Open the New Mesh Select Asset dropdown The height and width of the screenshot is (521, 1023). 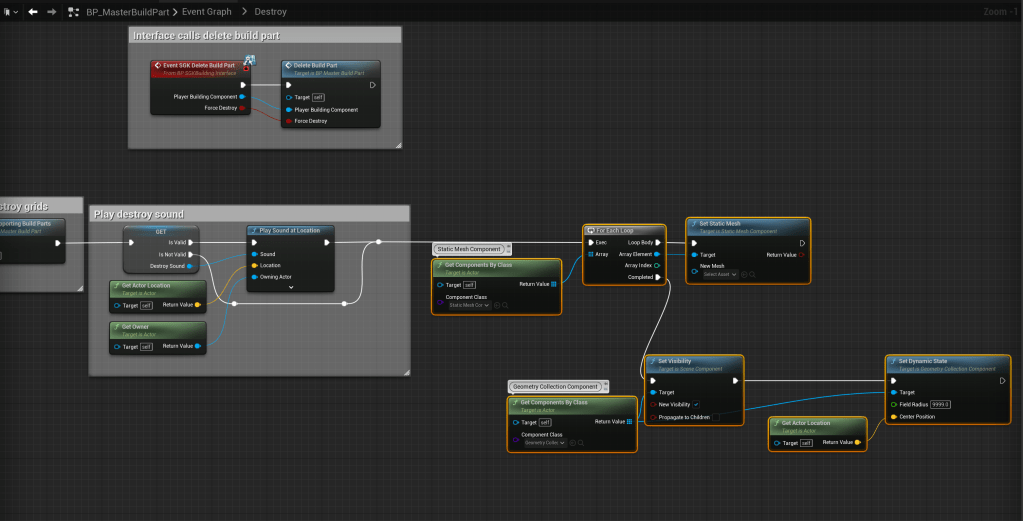[x=720, y=274]
